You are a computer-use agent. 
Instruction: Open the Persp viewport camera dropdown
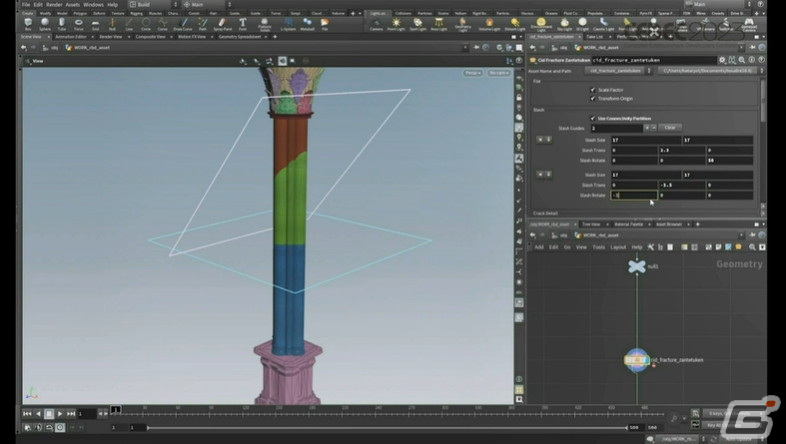(472, 73)
